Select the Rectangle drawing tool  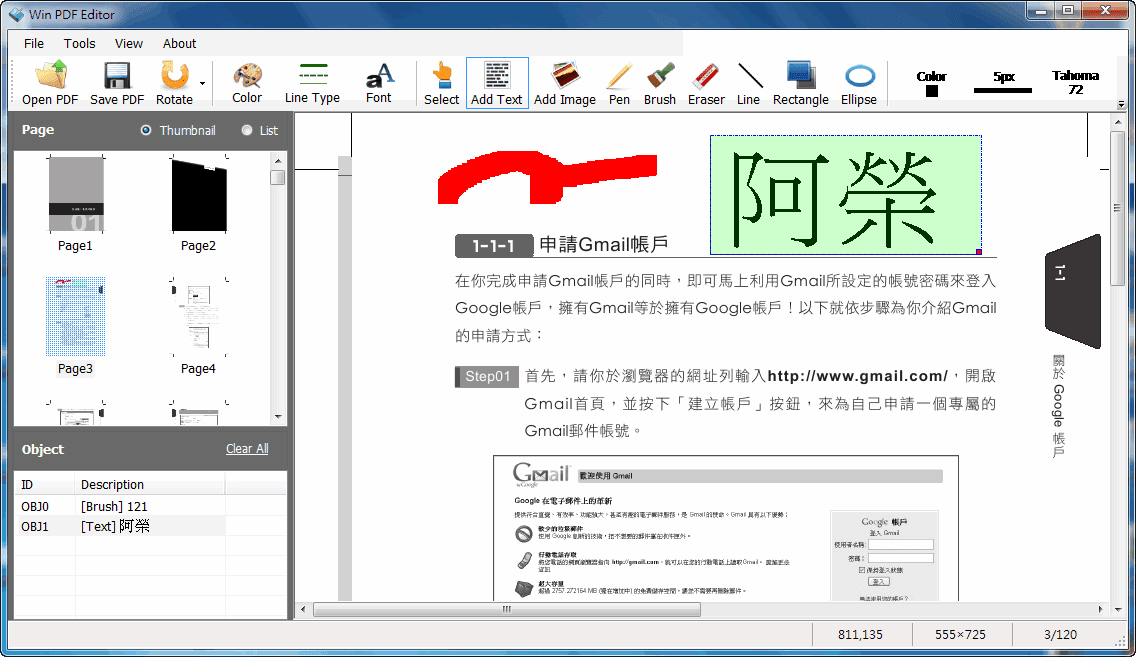tap(800, 83)
